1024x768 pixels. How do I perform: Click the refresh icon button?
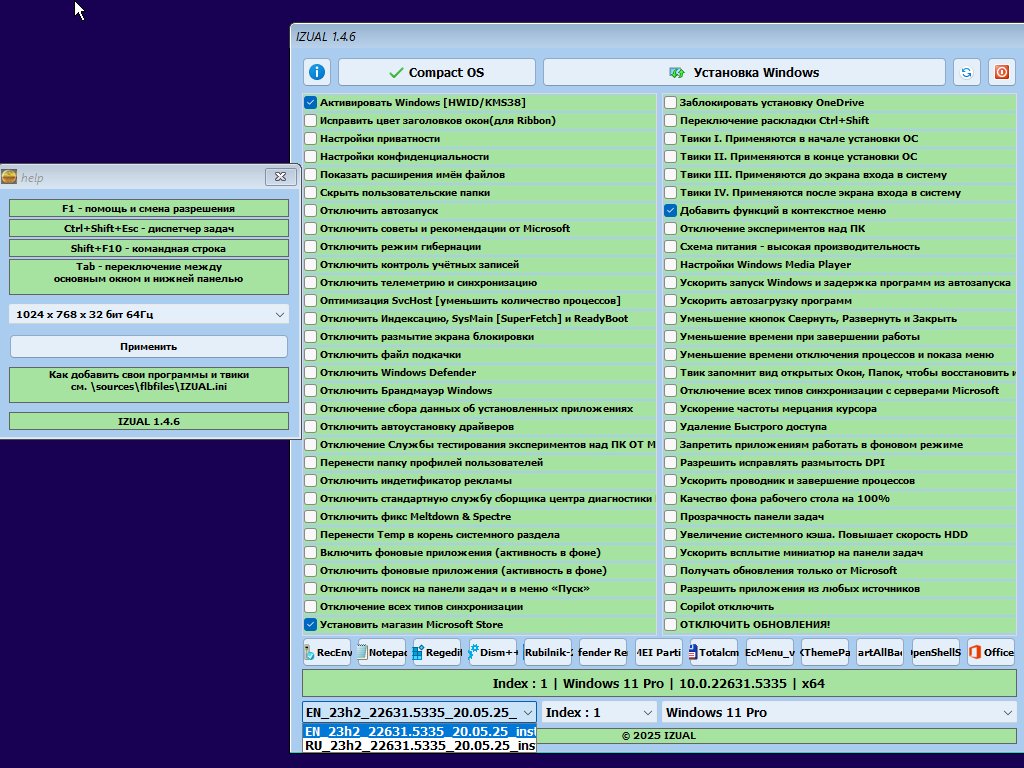point(967,72)
